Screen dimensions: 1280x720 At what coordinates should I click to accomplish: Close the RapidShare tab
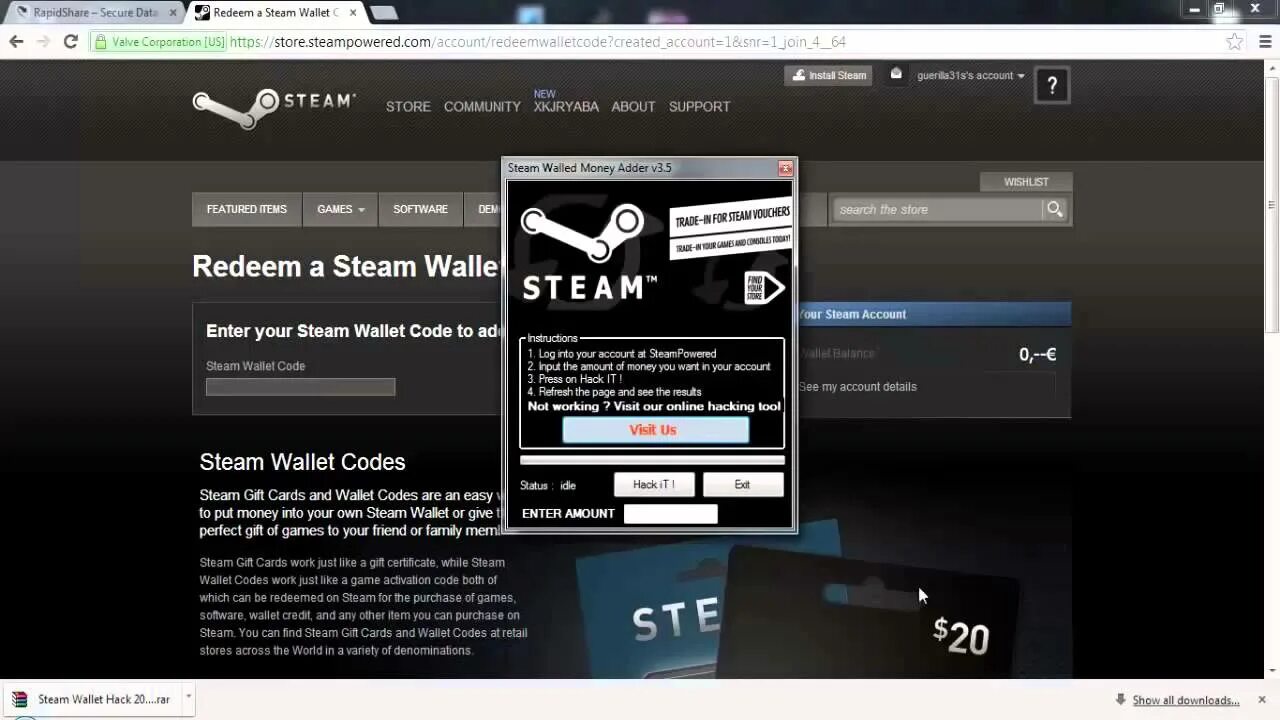(172, 13)
